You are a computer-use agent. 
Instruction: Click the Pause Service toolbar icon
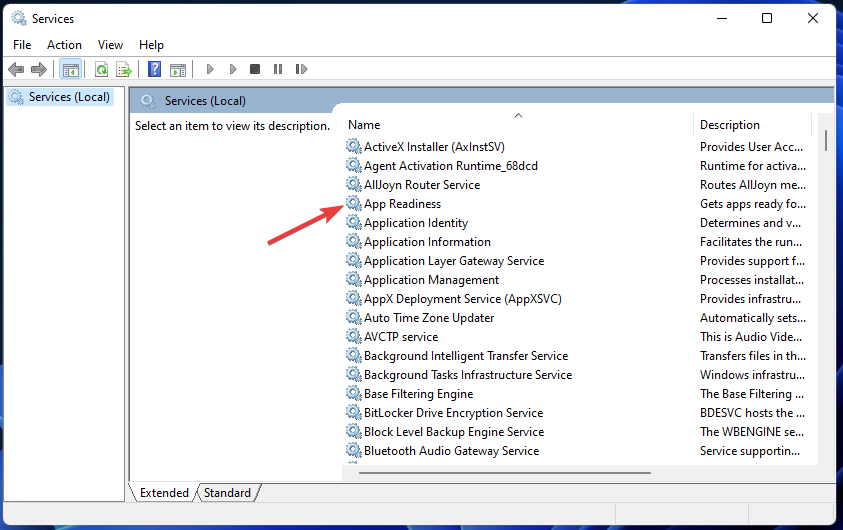278,69
